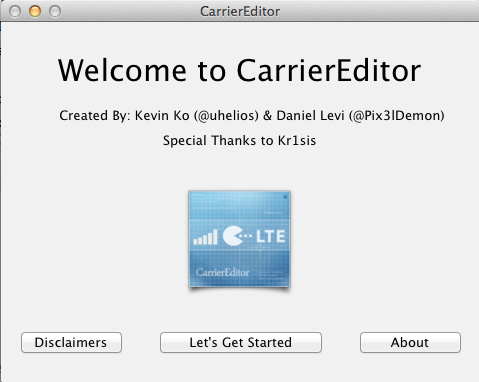Click the Pac-Man icon in the logo
The height and width of the screenshot is (382, 479).
coord(232,236)
